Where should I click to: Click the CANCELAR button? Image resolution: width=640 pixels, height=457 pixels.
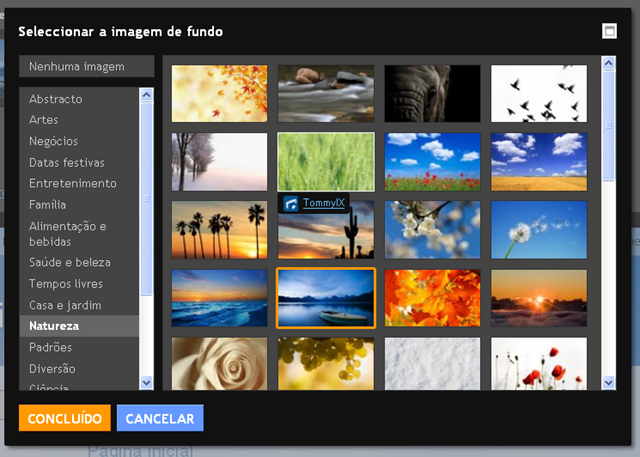point(160,418)
